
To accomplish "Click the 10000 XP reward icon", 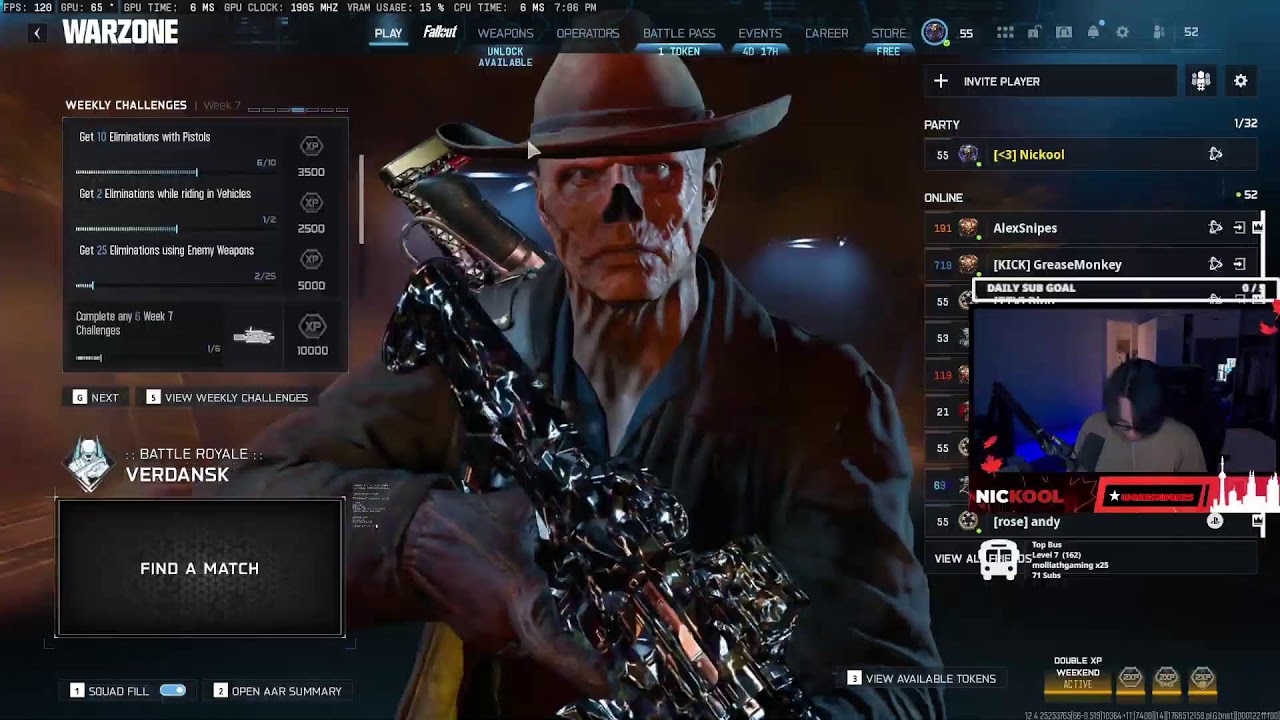I will point(312,326).
